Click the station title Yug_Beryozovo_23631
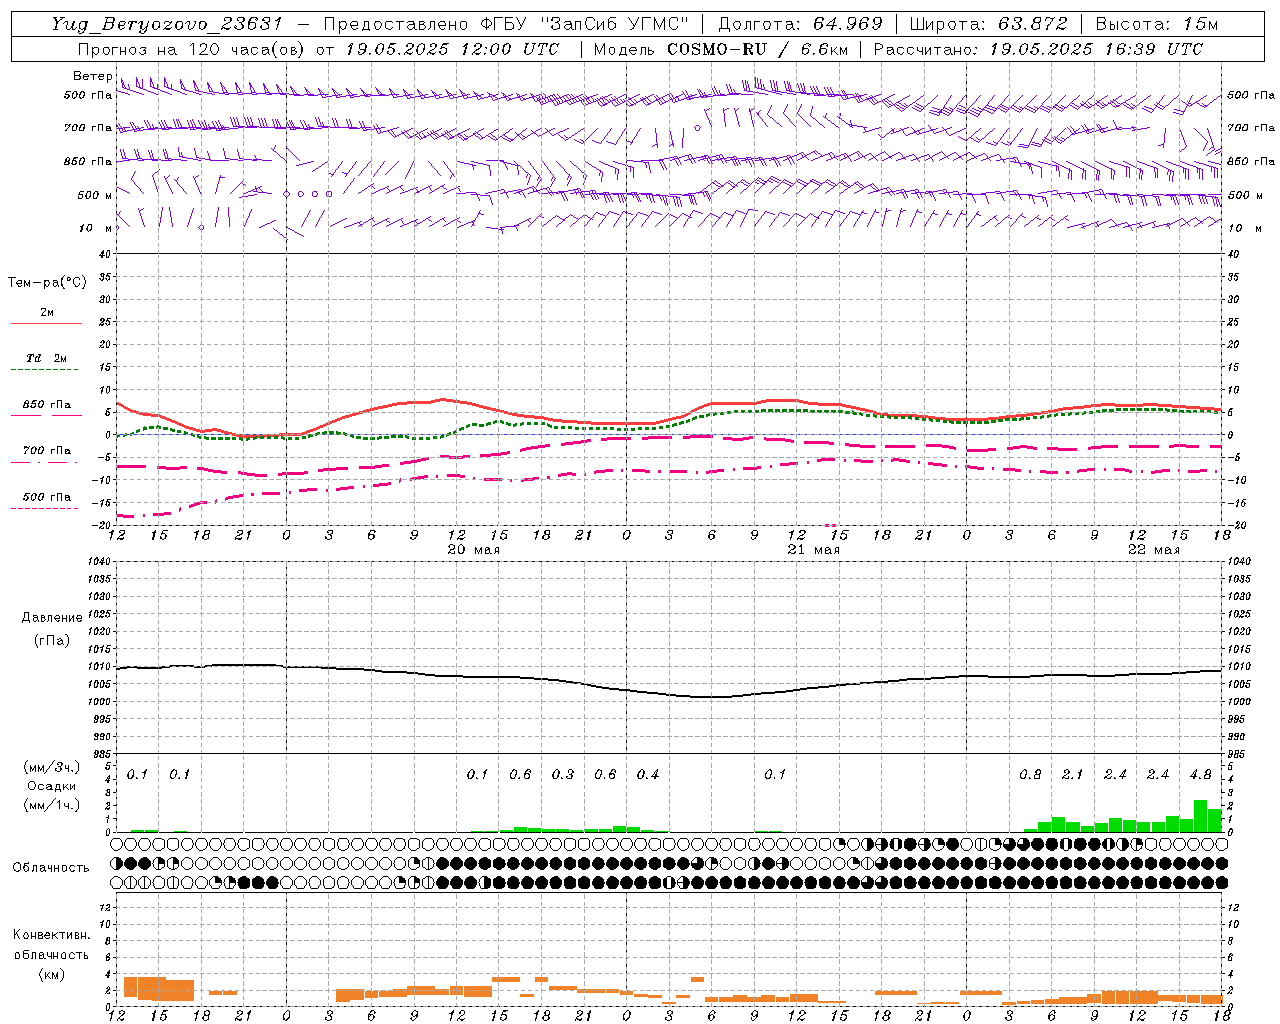The width and height of the screenshot is (1280, 1024). [167, 24]
